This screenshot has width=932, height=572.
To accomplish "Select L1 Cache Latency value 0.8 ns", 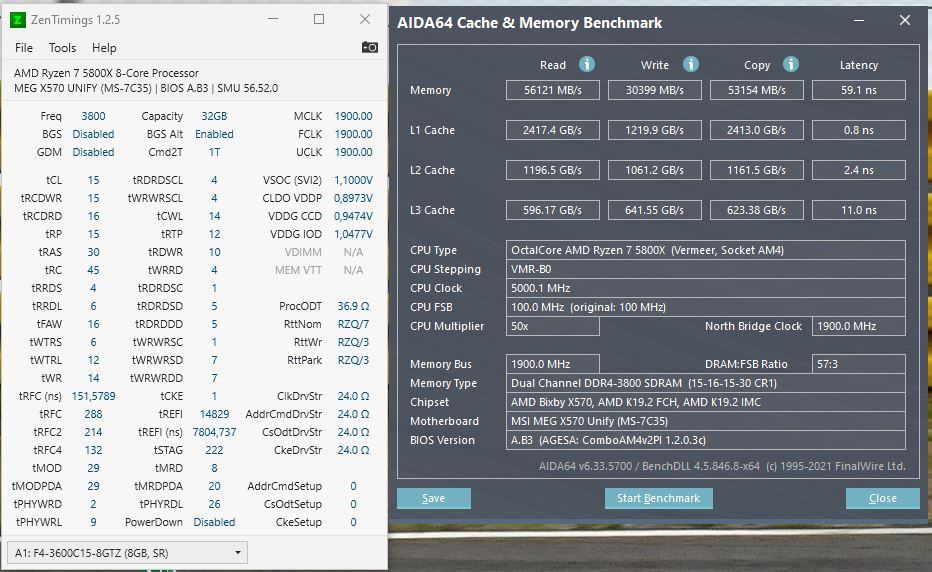I will [859, 130].
